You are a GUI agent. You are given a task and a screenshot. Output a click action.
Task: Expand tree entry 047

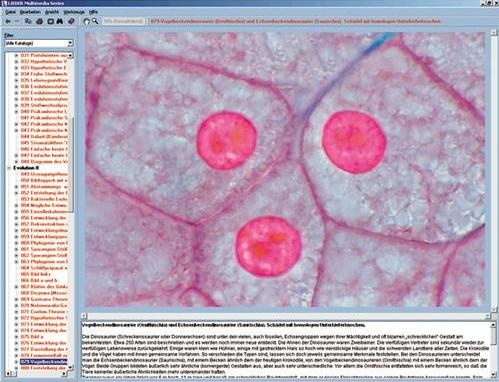[16, 155]
